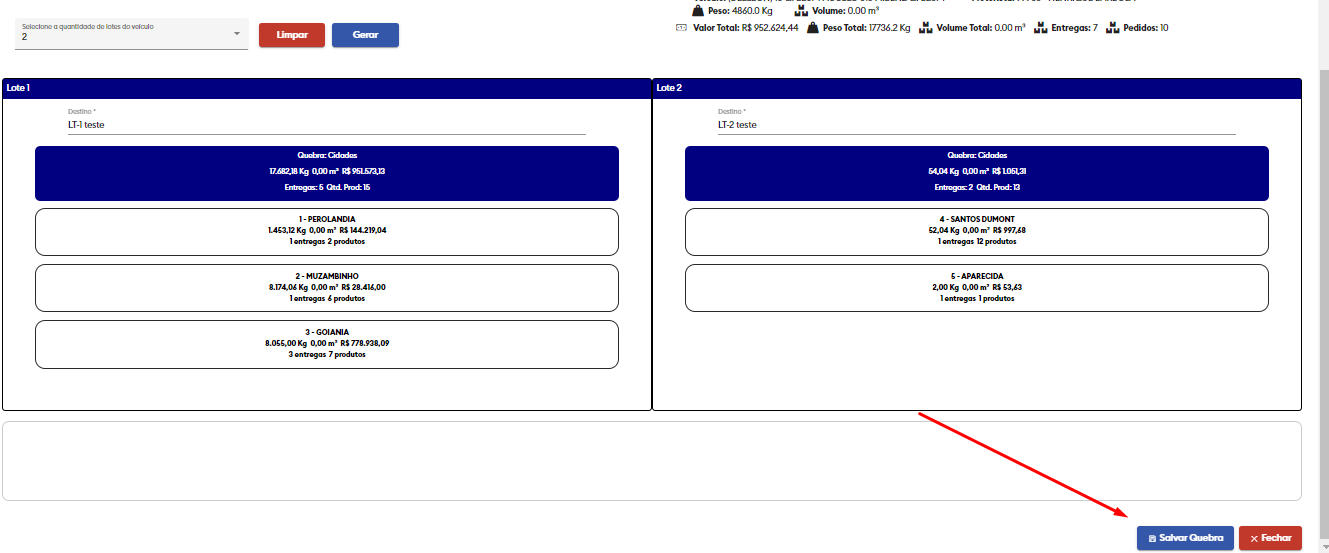This screenshot has width=1329, height=553.
Task: Save the split with Salvar Quebra
Action: pos(1185,538)
